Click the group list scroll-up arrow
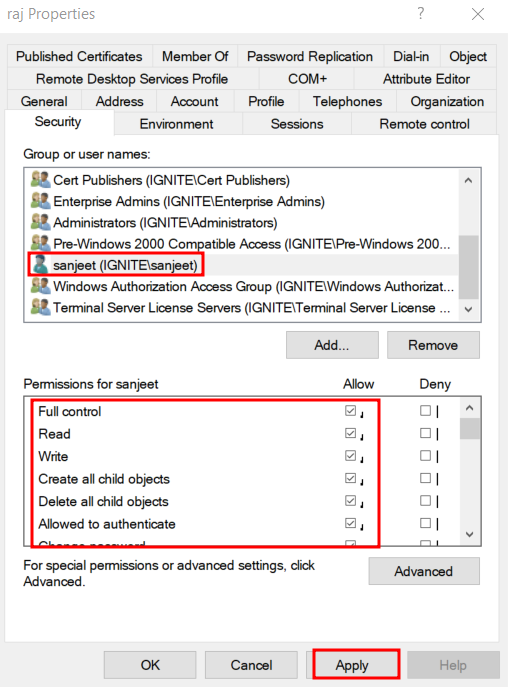 tap(468, 180)
